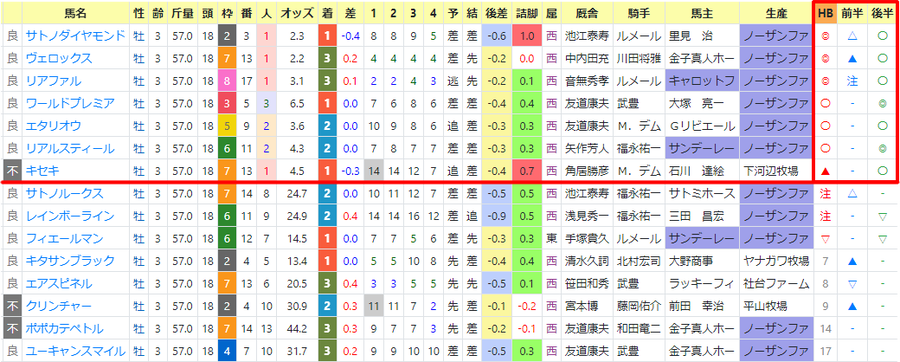
Task: Open the クリンチャー horse link
Action: (59, 306)
